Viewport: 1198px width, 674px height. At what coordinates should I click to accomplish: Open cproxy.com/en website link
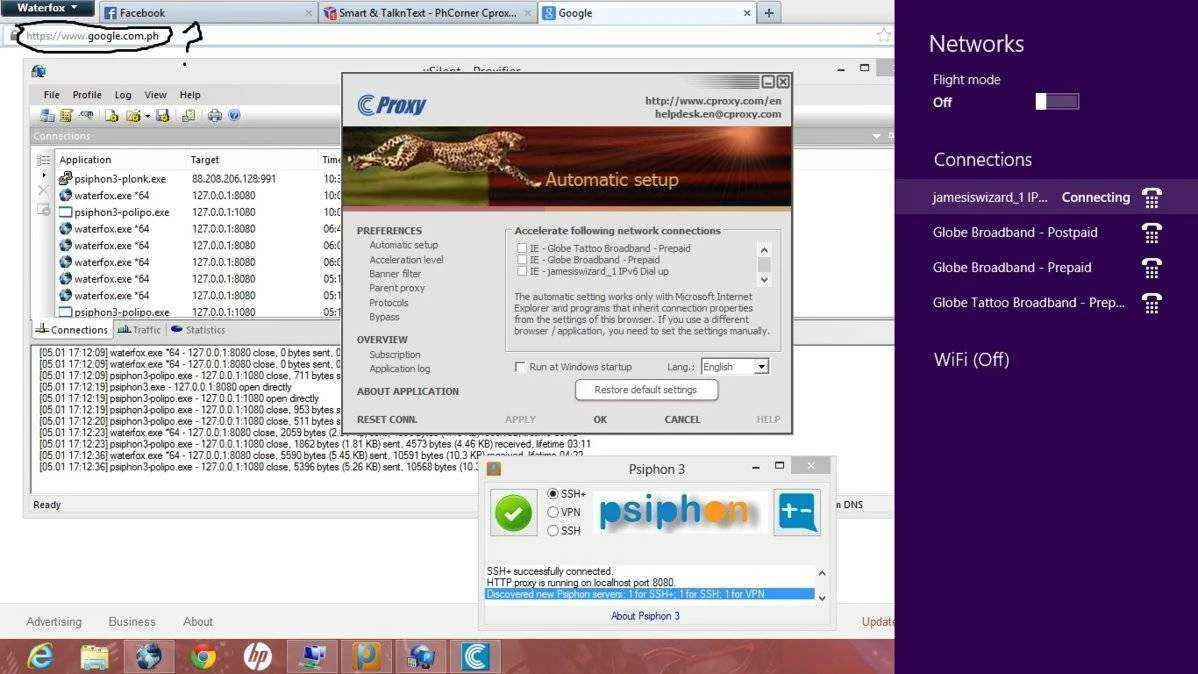(x=713, y=101)
